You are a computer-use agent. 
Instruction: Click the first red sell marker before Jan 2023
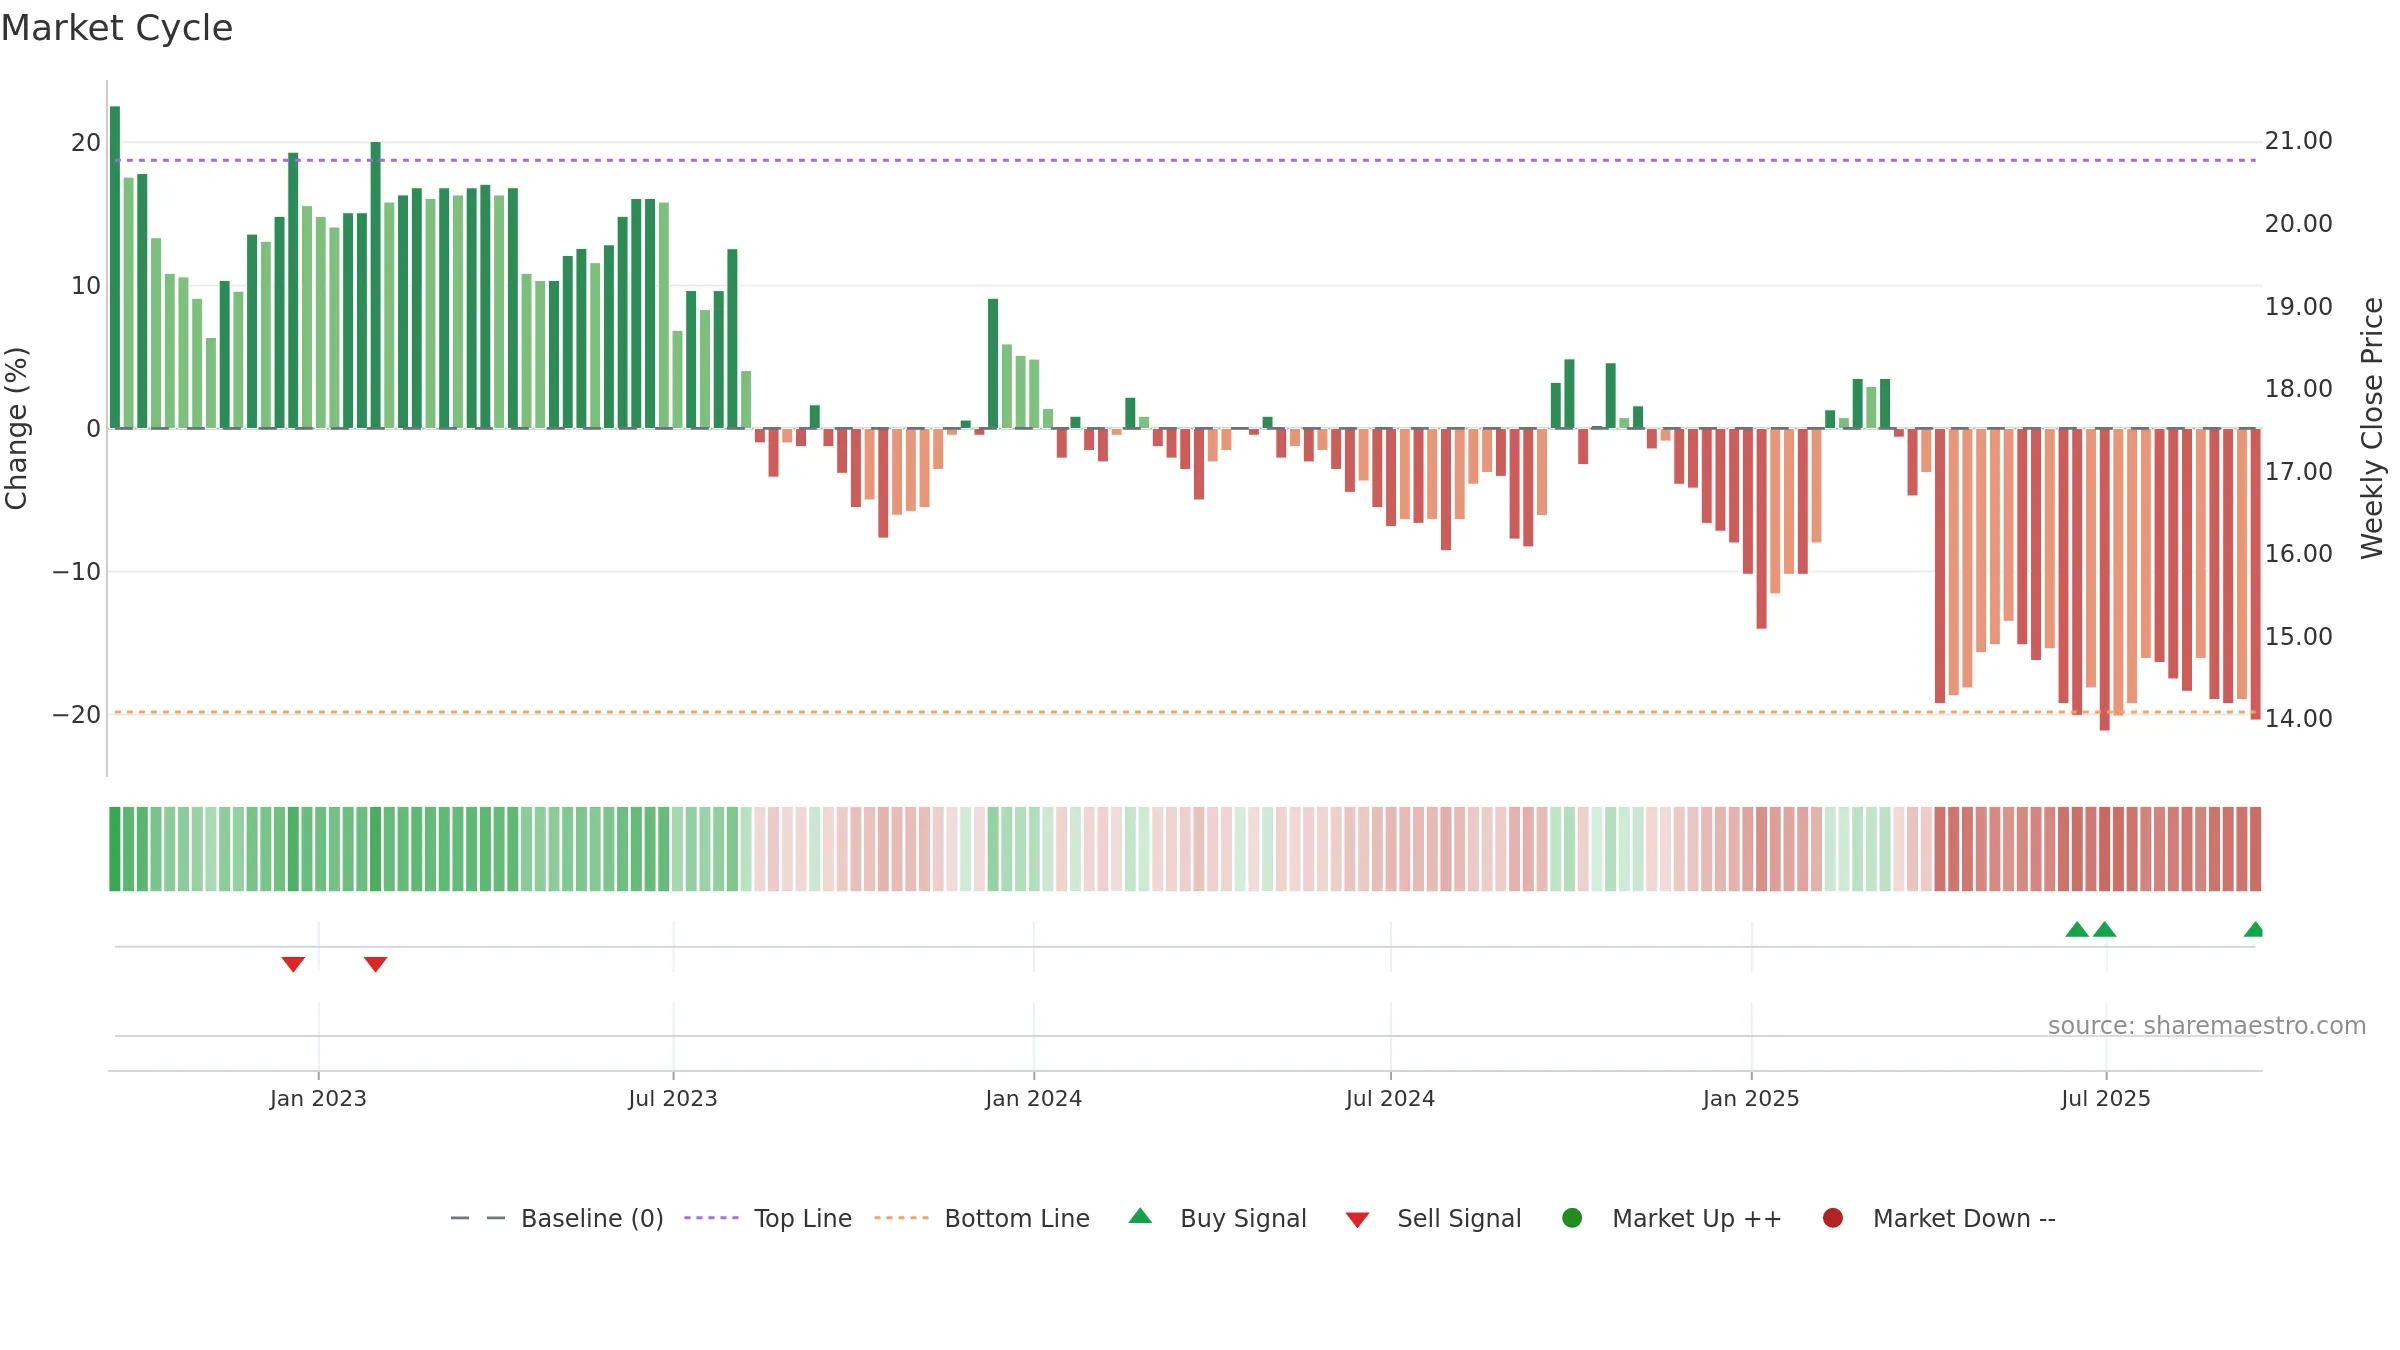tap(293, 964)
